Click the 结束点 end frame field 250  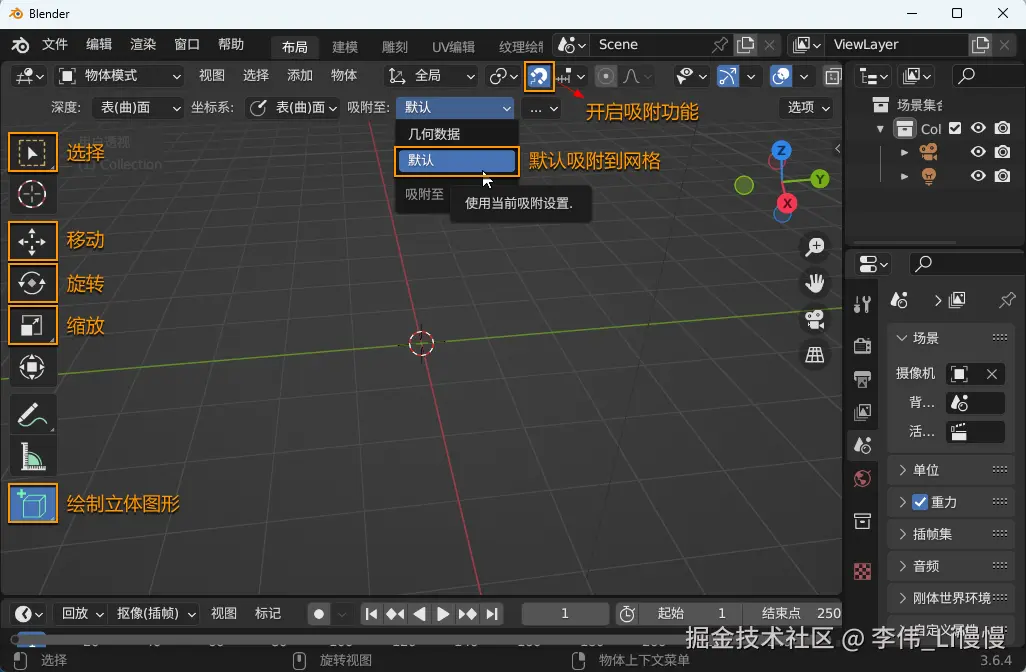click(793, 614)
